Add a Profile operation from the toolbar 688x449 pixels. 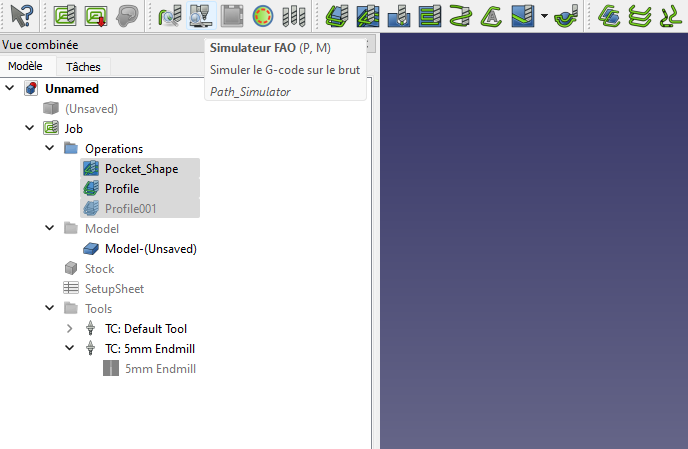click(337, 15)
